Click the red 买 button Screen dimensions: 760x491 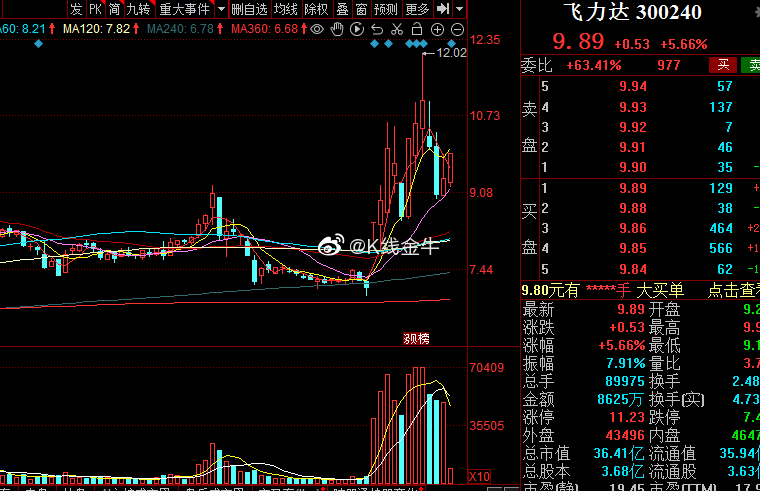722,65
